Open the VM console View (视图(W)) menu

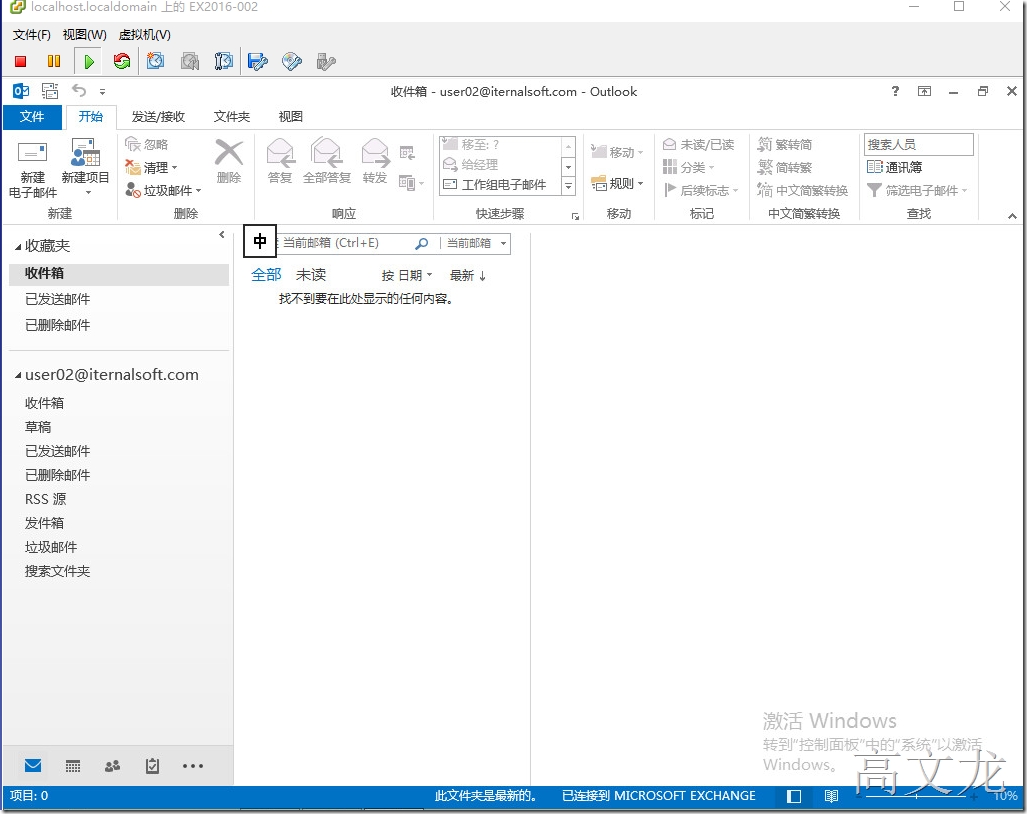point(84,35)
